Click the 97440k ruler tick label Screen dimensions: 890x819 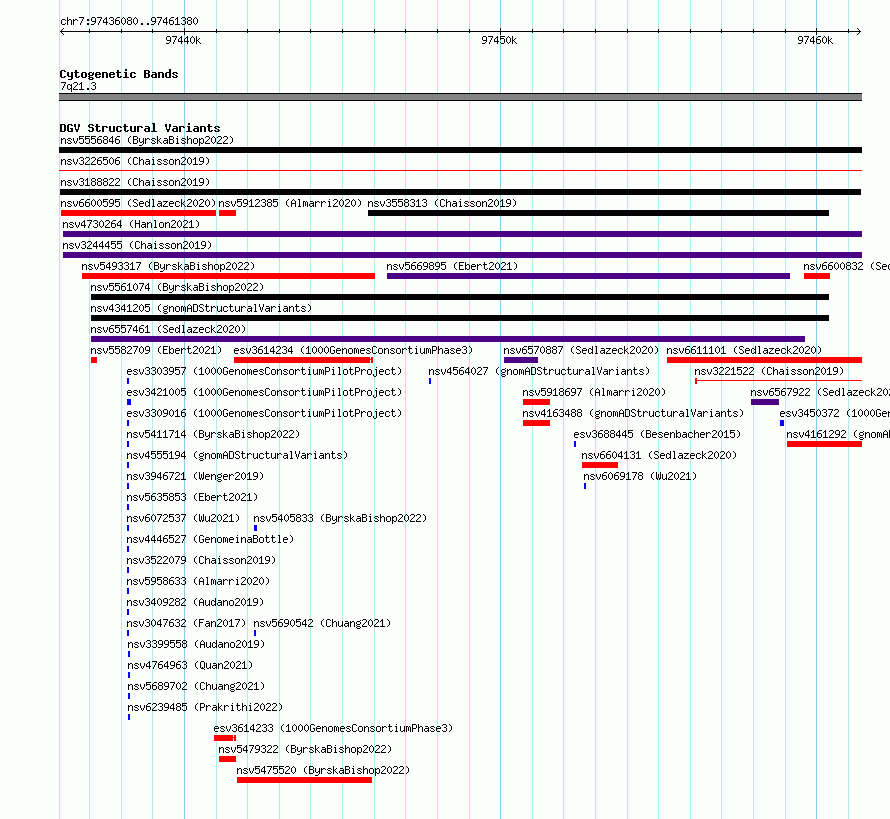pos(183,40)
